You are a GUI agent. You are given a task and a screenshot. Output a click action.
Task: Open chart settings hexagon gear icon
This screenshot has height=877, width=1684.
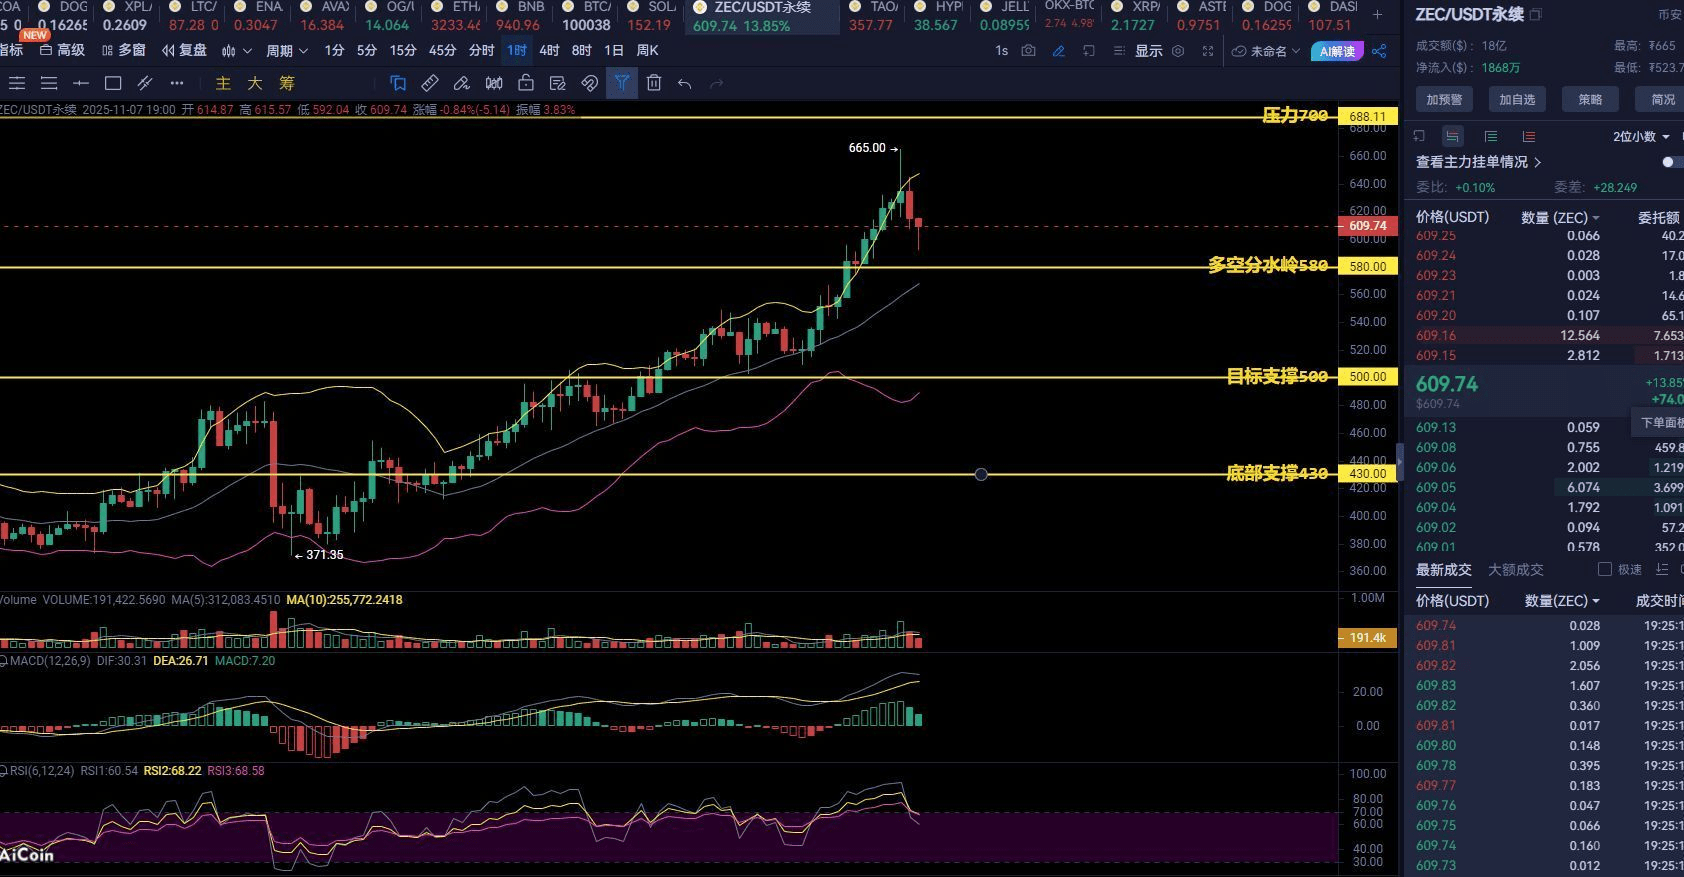1178,50
